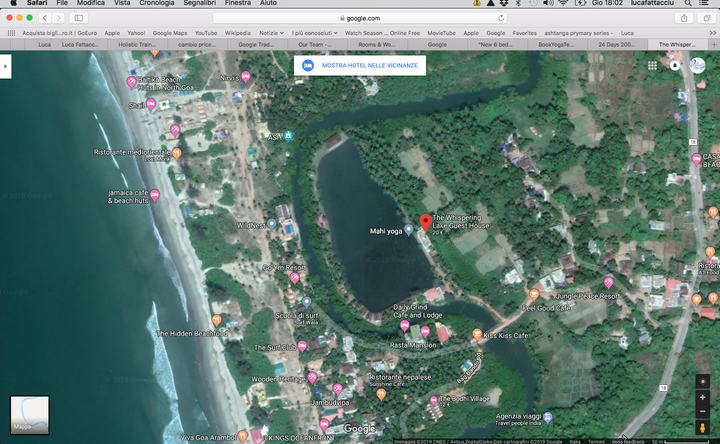
Task: Click the "The Whispering Lake Guest House" label
Action: pyautogui.click(x=461, y=221)
